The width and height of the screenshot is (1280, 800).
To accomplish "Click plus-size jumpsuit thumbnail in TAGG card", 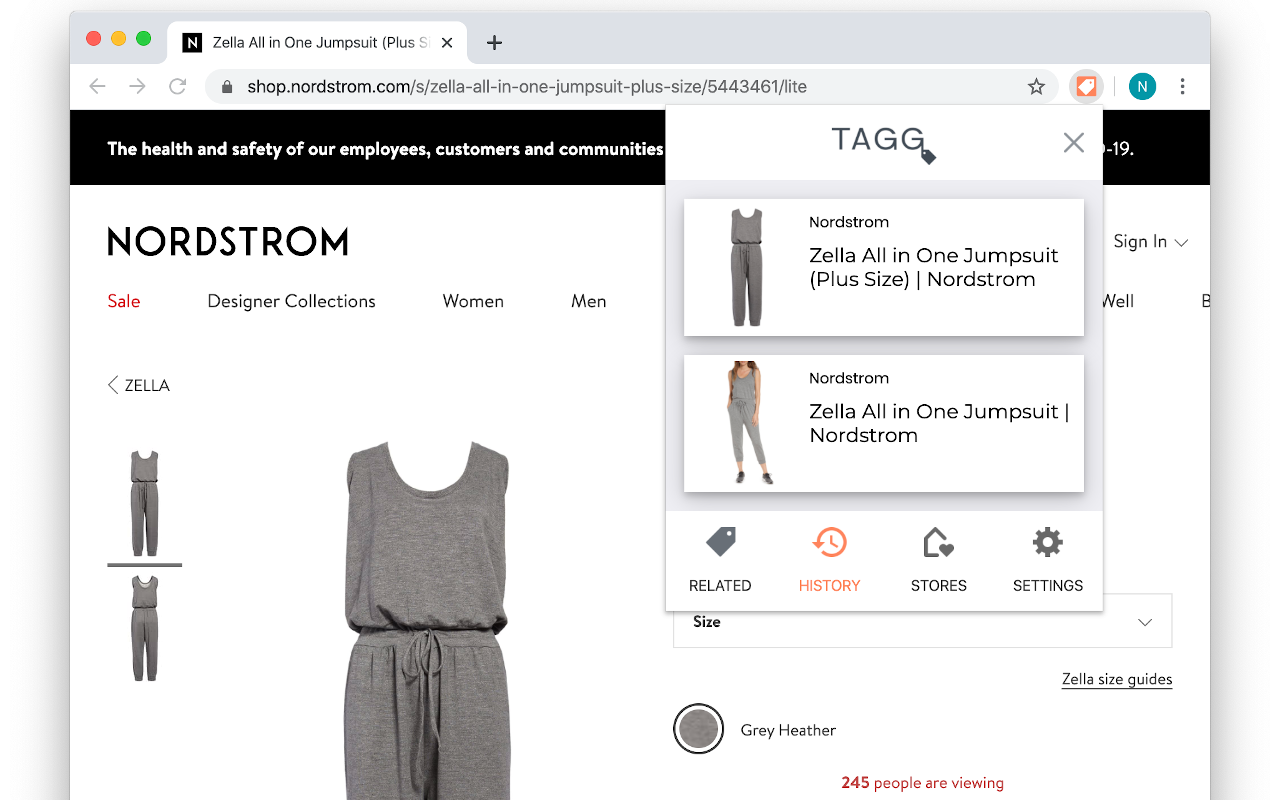I will pos(746,267).
